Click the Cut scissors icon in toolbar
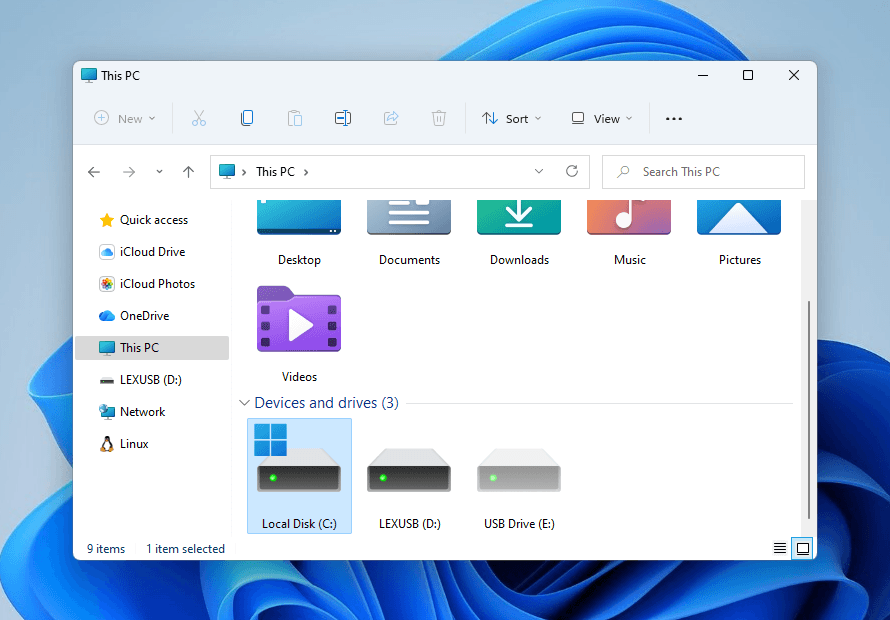Screen dimensions: 890x620 (x=199, y=118)
